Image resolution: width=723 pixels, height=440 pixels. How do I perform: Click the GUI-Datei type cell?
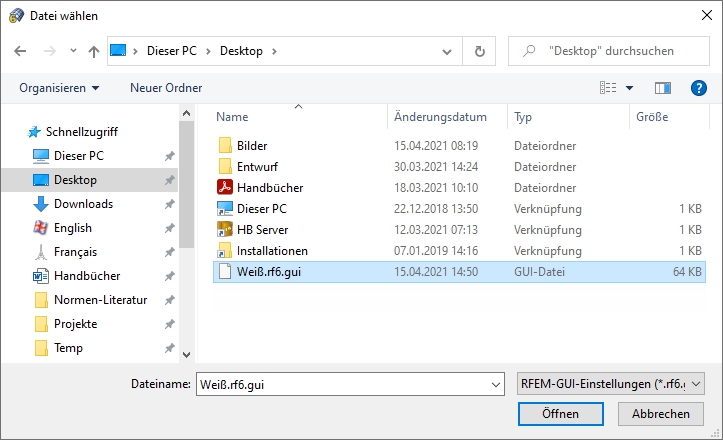(x=539, y=272)
